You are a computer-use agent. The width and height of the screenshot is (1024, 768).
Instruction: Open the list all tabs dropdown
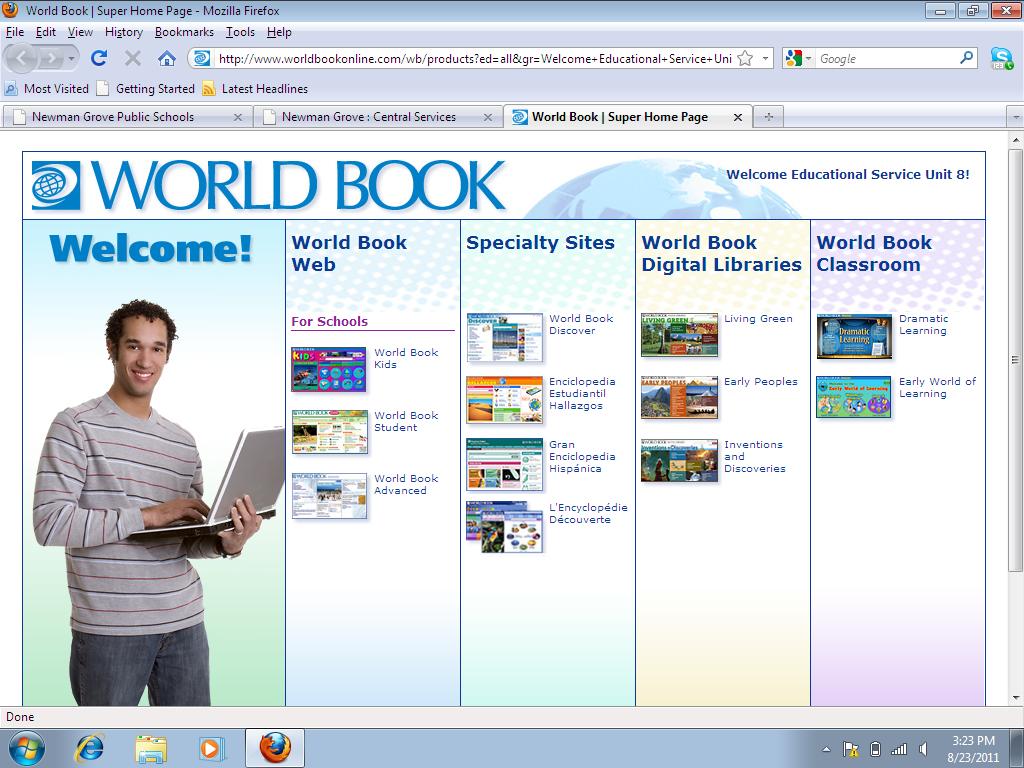click(1016, 117)
